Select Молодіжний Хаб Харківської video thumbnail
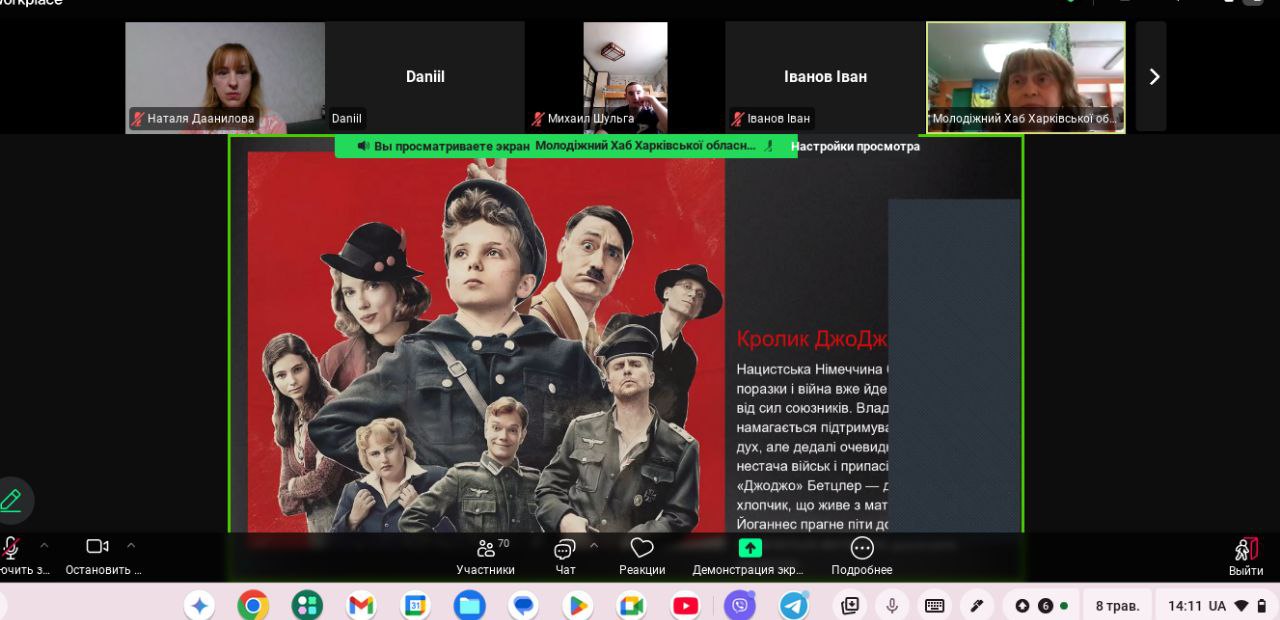This screenshot has height=620, width=1280. point(1025,77)
